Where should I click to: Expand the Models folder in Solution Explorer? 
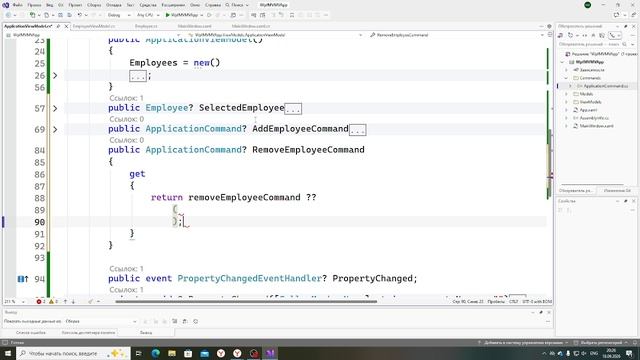tap(566, 94)
